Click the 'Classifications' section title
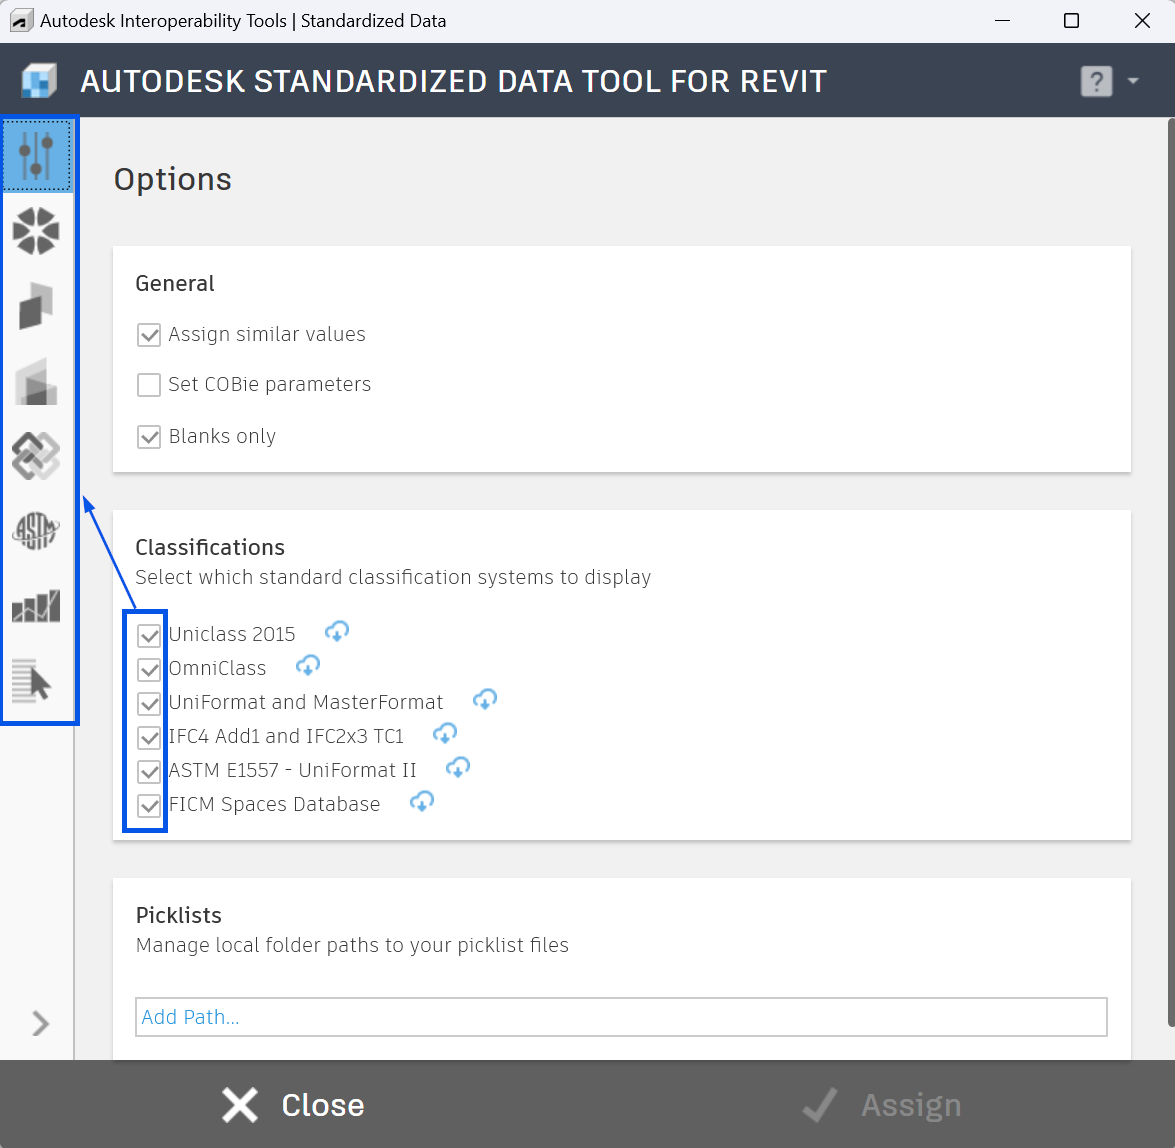1175x1148 pixels. 210,547
